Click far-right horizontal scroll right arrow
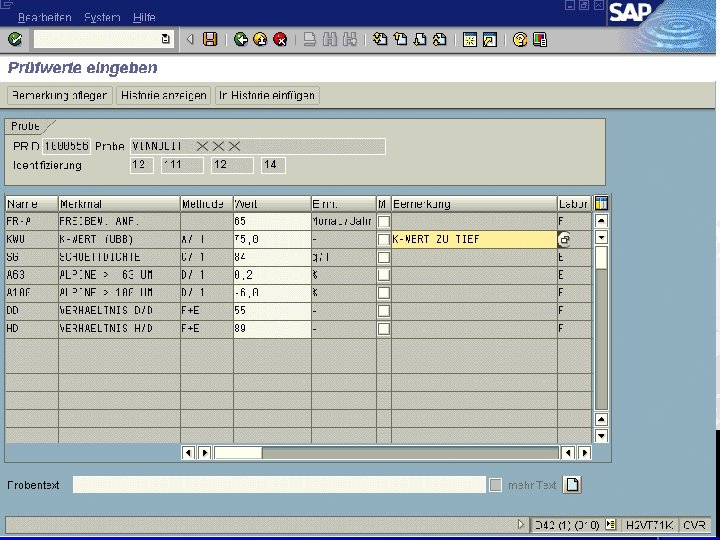This screenshot has width=720, height=540. (585, 453)
